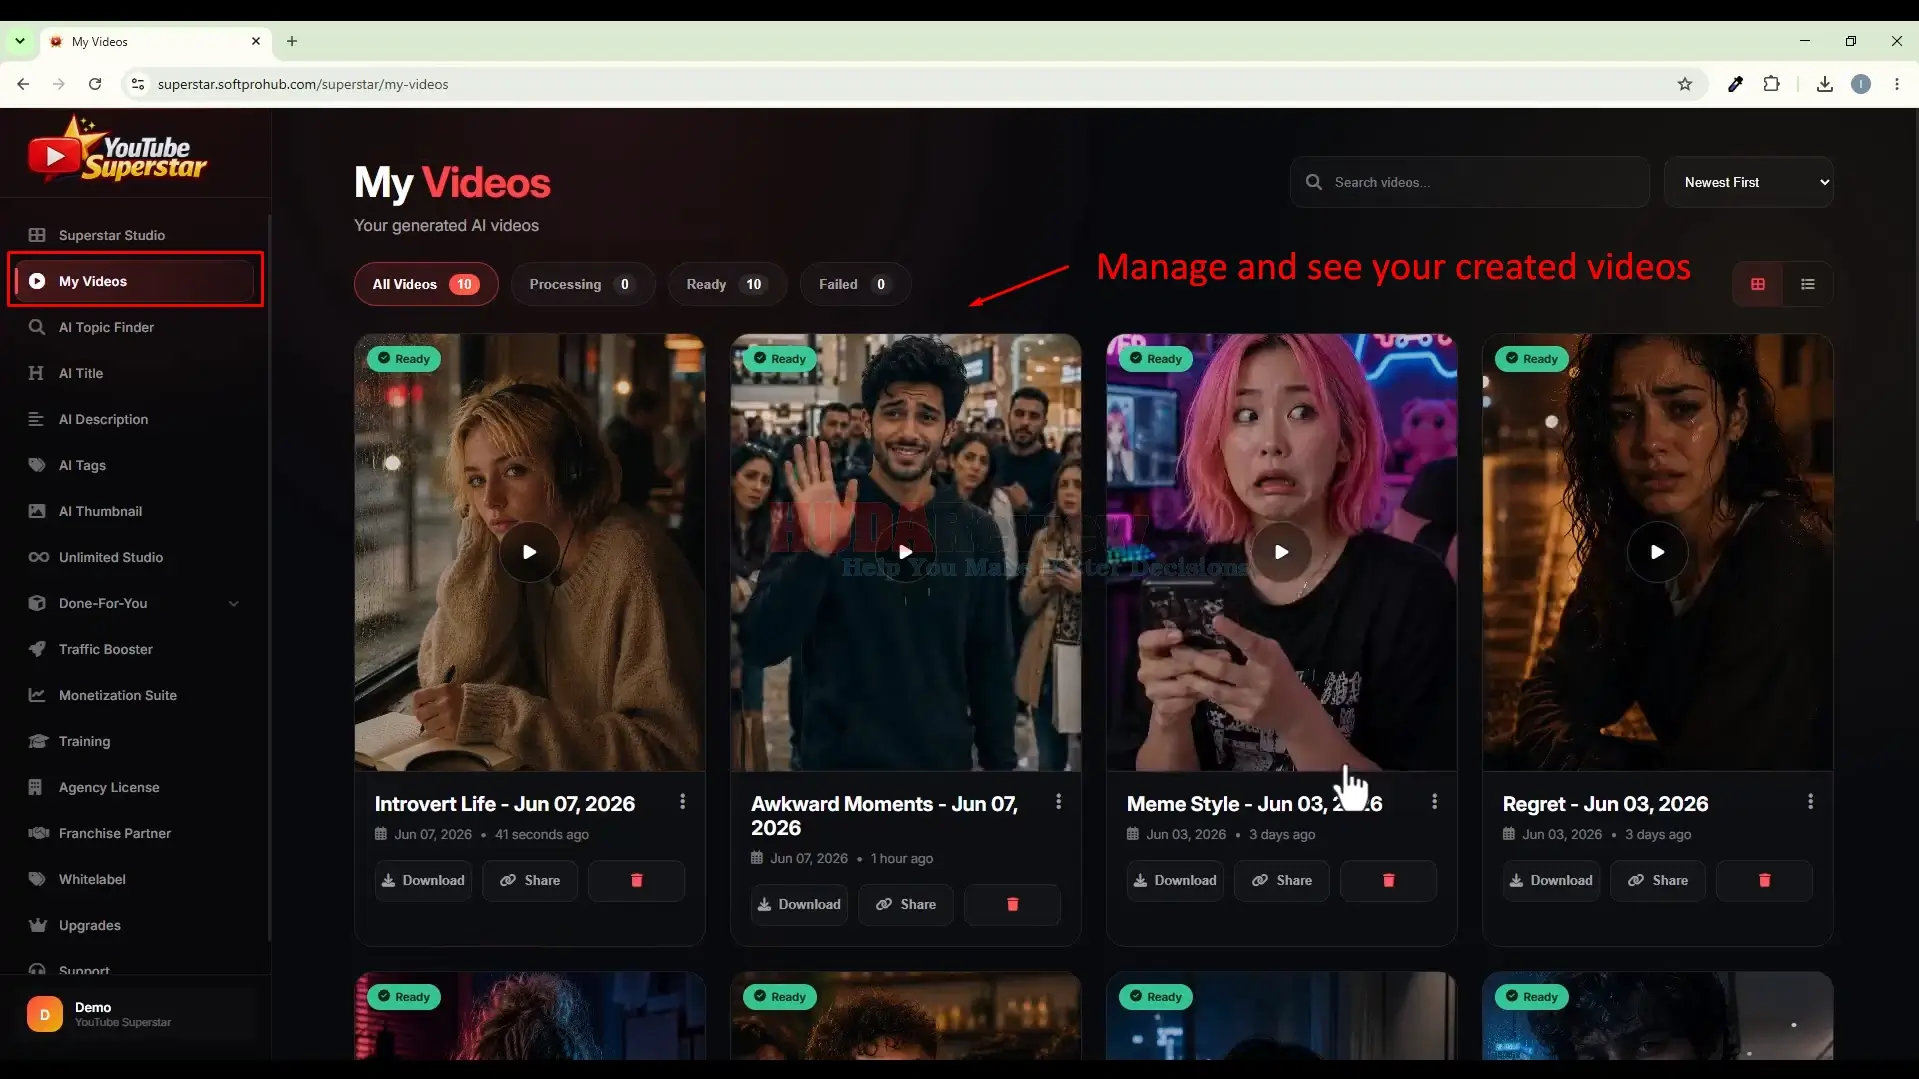Open options menu for Regret video
This screenshot has height=1079, width=1919.
1811,802
